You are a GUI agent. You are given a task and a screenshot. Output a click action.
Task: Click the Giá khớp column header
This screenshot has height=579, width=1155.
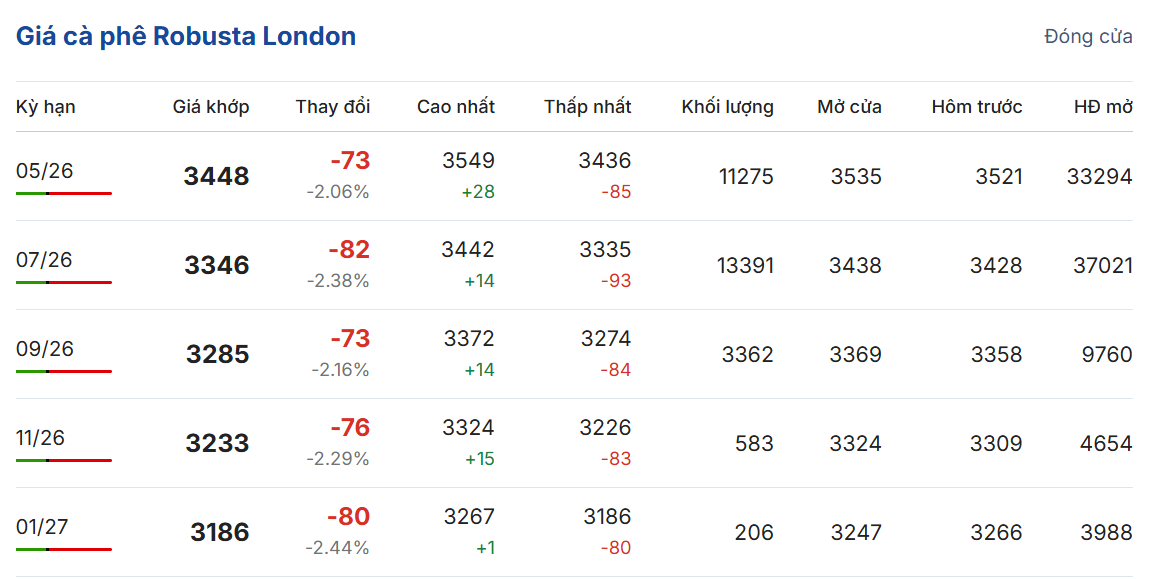point(211,107)
